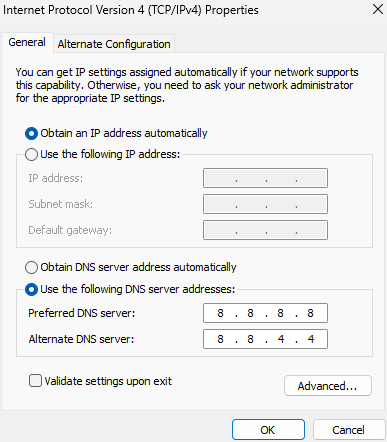Click the Subnet mask input field
Viewport: 387px width, 442px height.
265,204
